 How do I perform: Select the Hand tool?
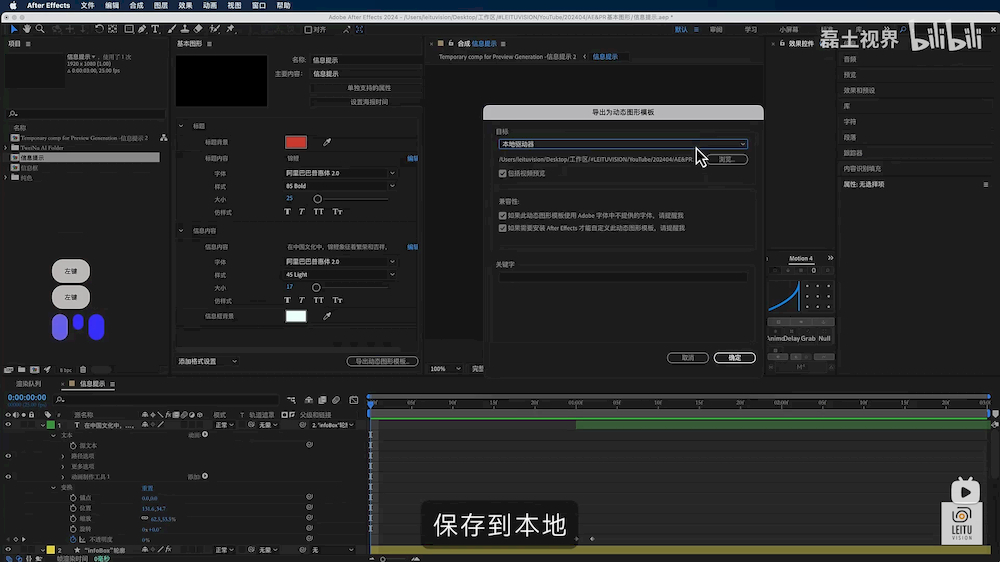coord(27,29)
